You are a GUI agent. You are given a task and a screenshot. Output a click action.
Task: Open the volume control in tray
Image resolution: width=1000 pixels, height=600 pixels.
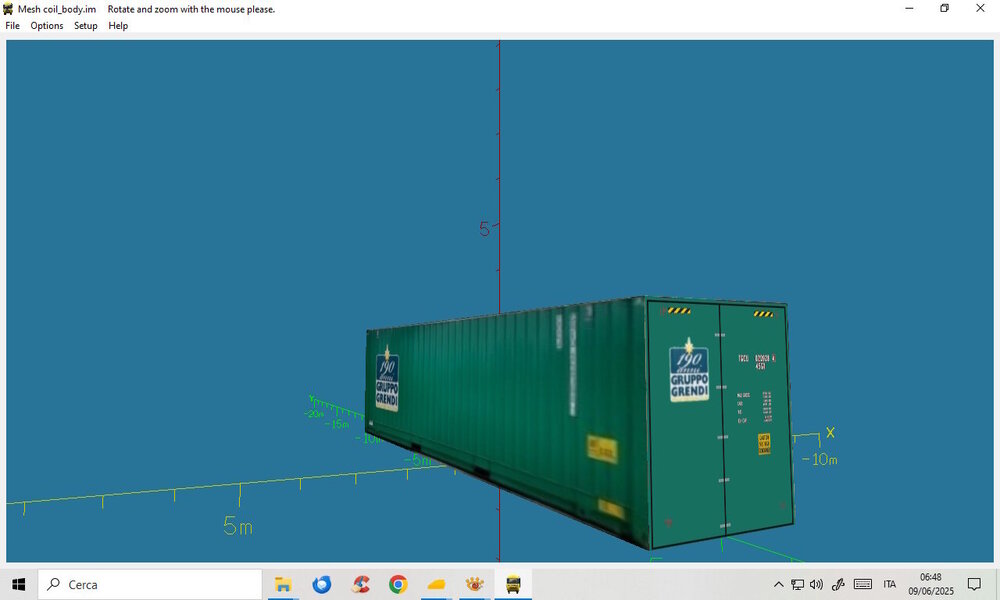pyautogui.click(x=816, y=584)
